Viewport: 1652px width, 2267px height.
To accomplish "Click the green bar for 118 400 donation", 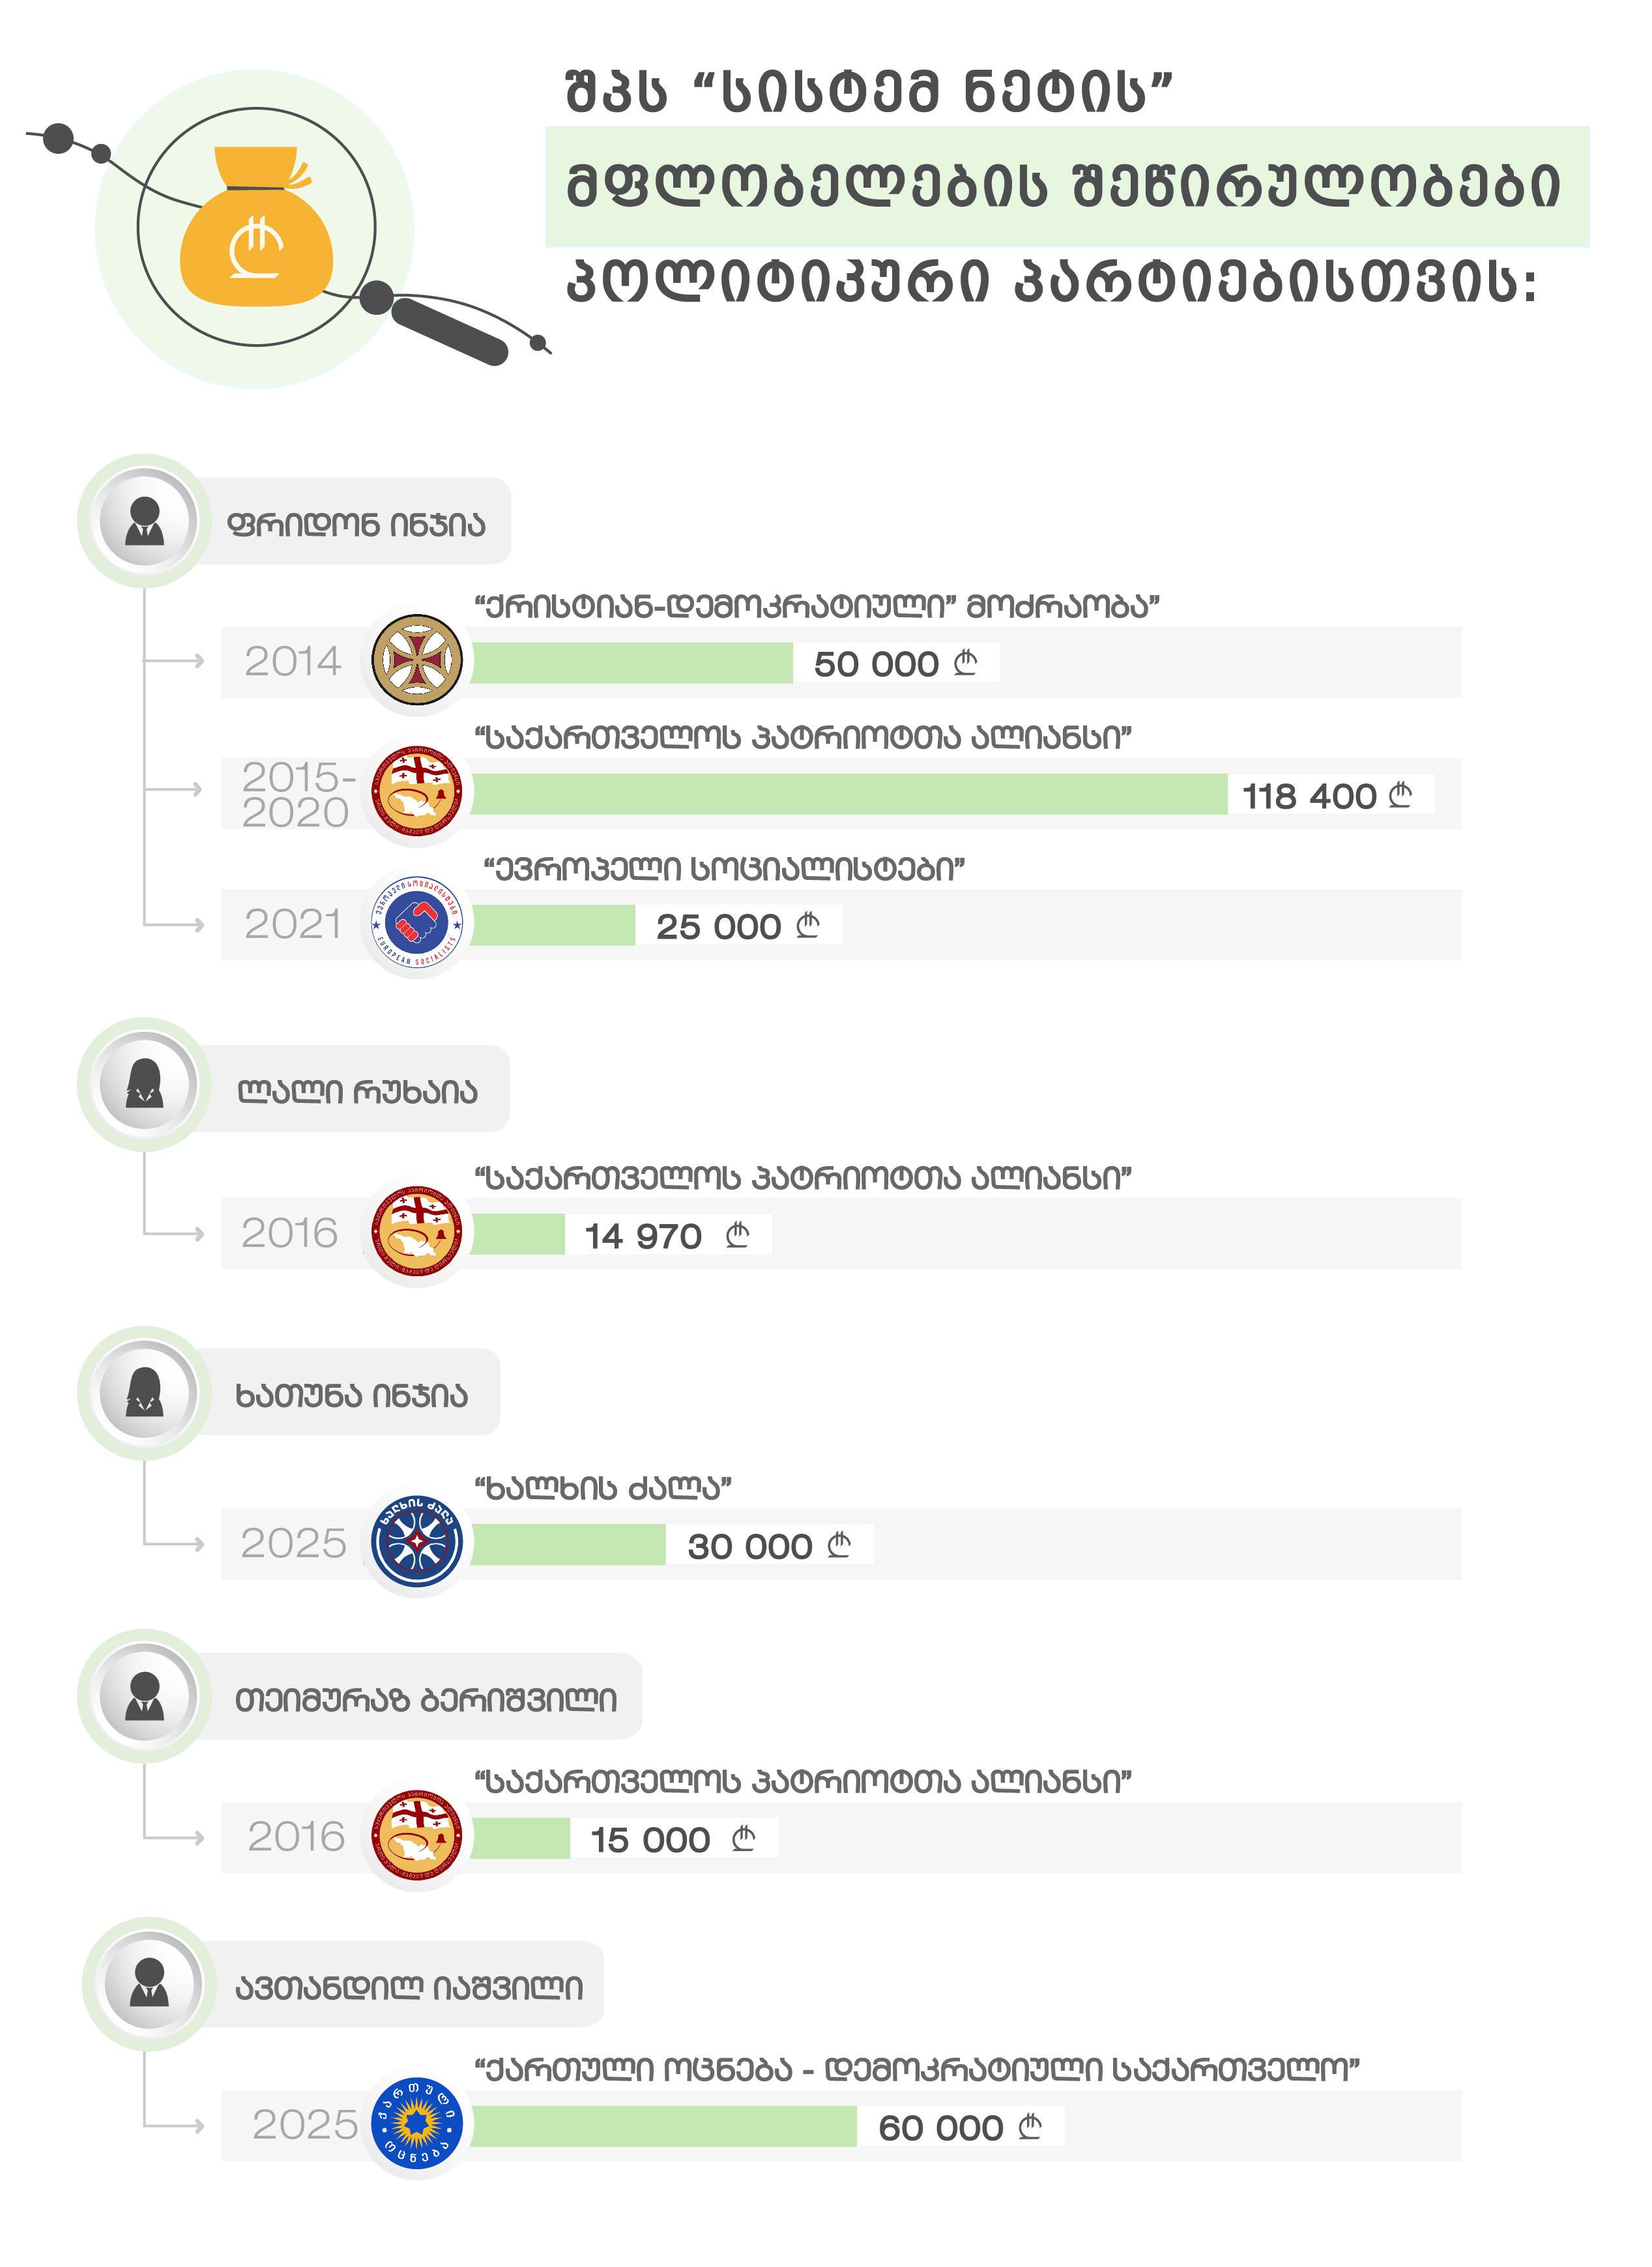I will 848,794.
